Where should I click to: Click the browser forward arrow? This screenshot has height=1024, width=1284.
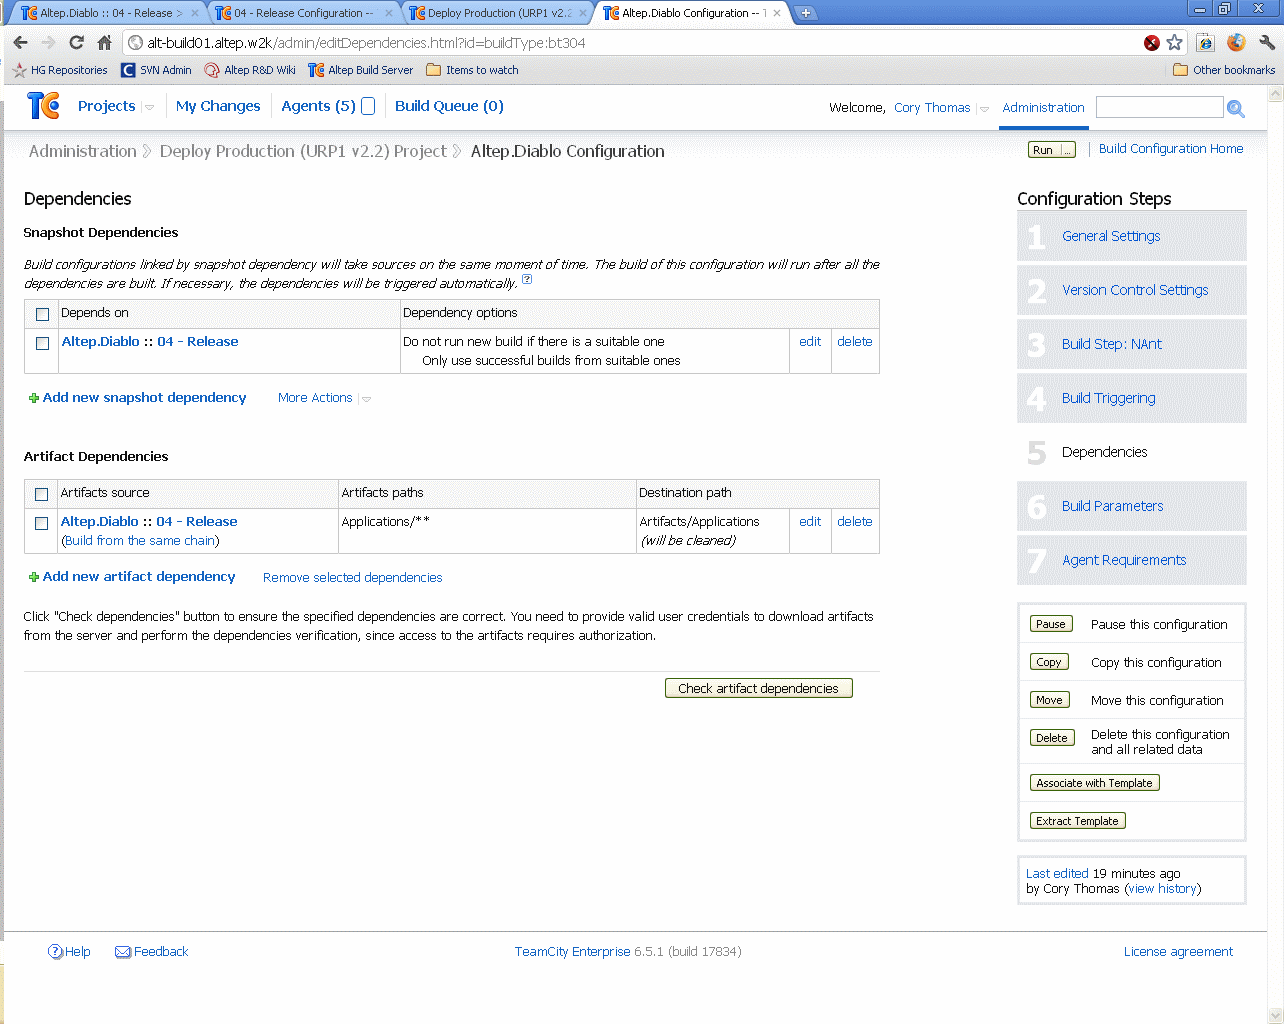click(x=48, y=43)
